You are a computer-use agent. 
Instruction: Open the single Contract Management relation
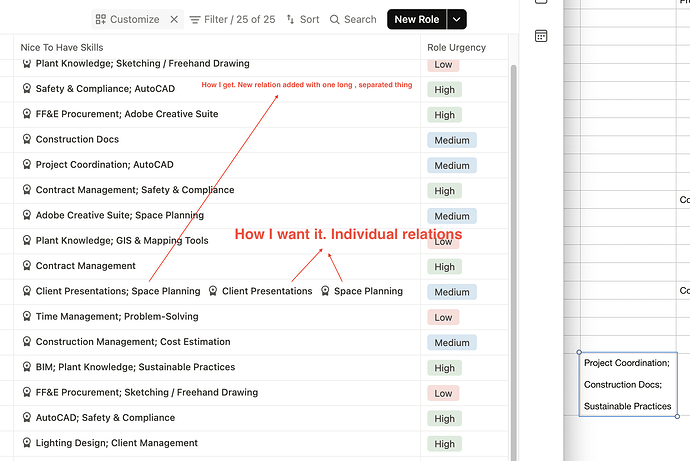point(85,266)
